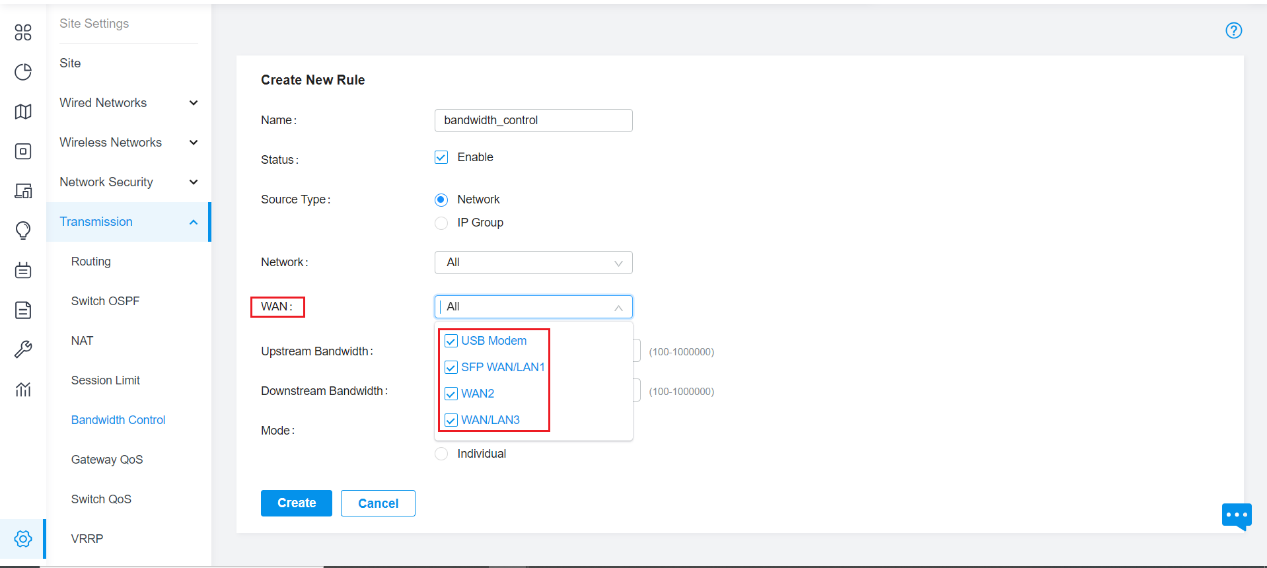This screenshot has width=1267, height=568.
Task: Collapse the WAN dropdown
Action: click(x=534, y=307)
